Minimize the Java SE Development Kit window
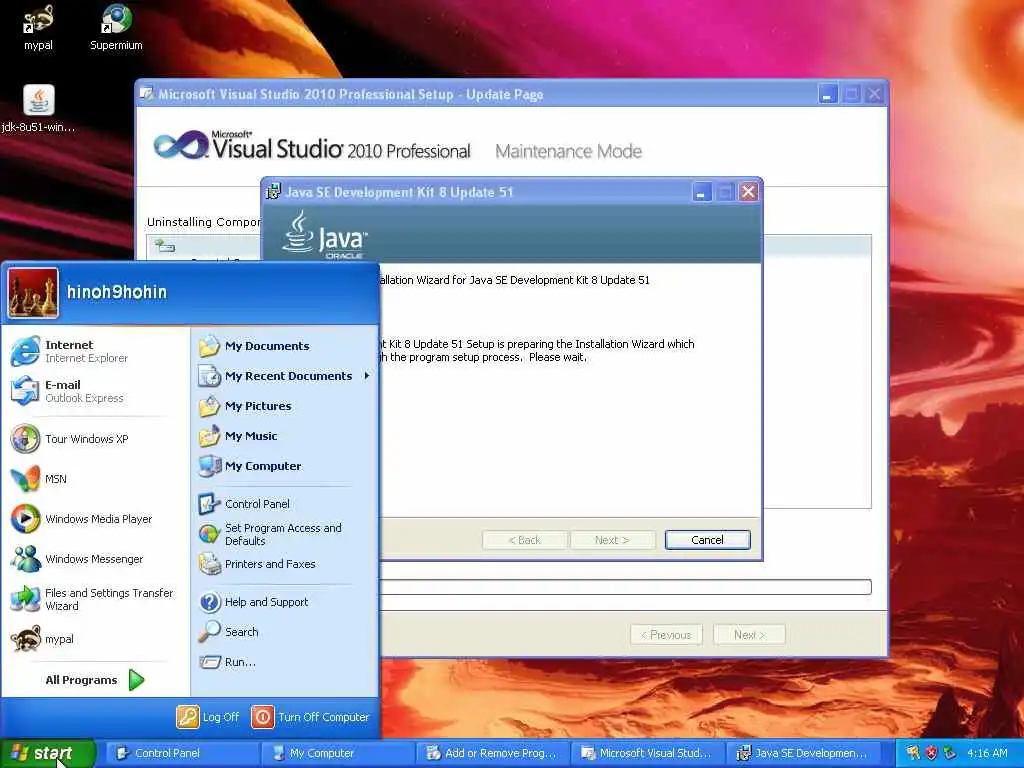 [702, 192]
